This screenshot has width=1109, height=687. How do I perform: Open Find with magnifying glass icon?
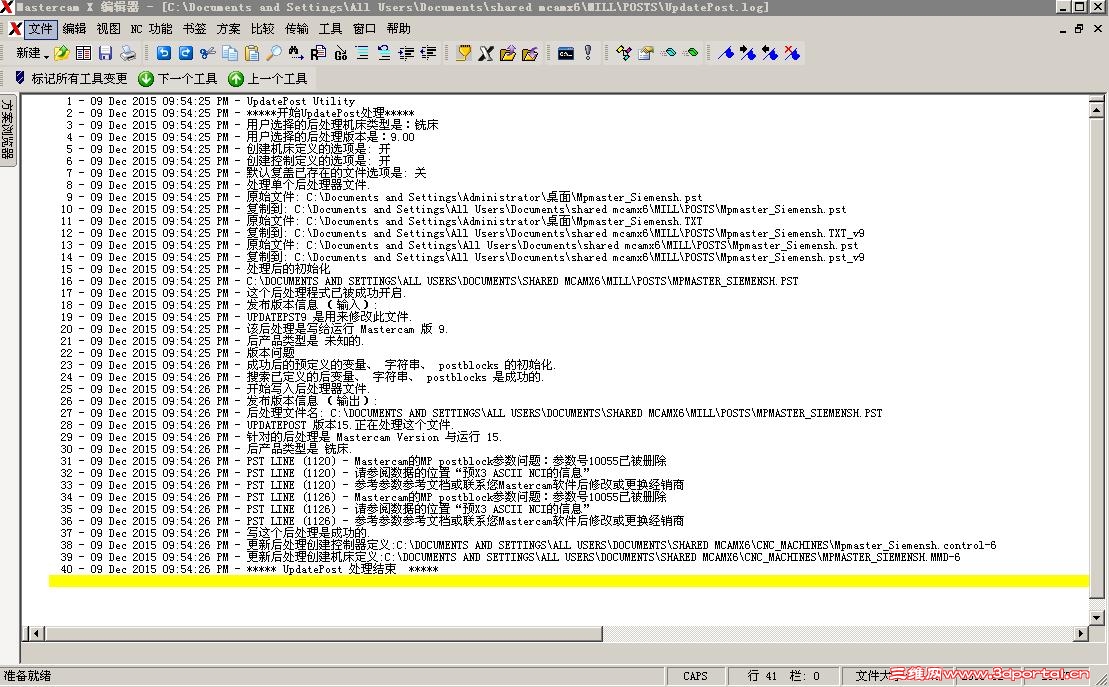coord(274,53)
